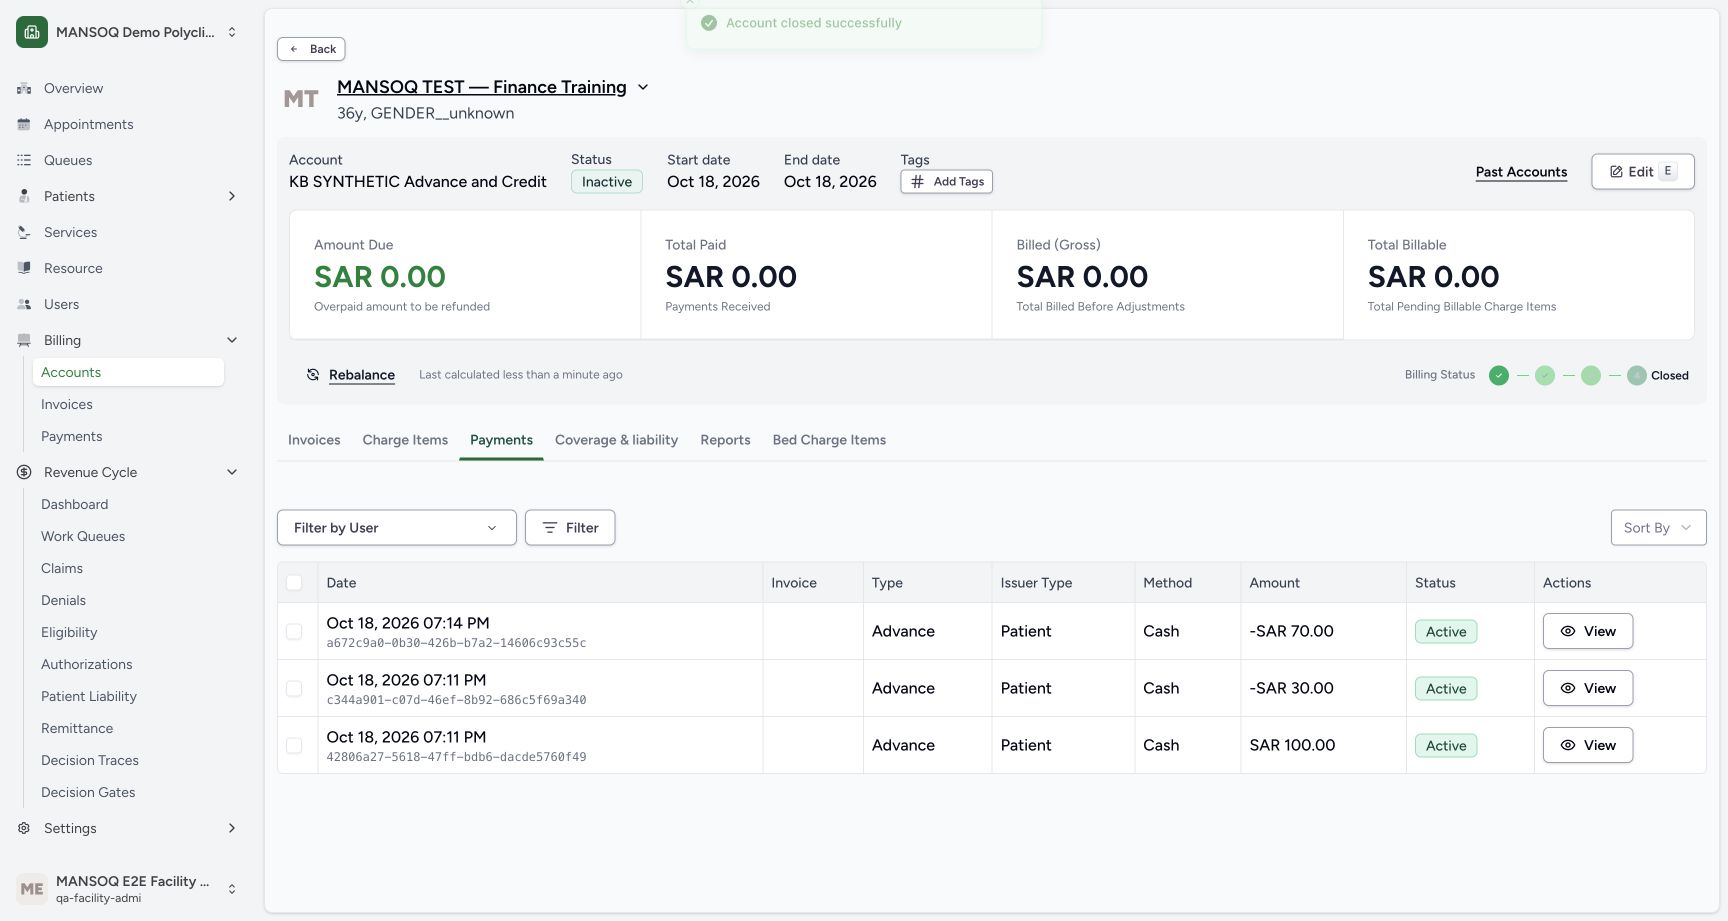Click the Edit account button
1728x921 pixels.
1642,172
